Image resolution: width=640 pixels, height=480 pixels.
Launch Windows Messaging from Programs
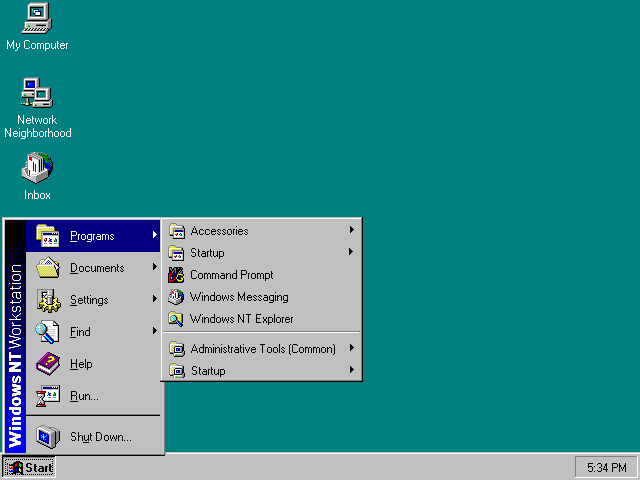[261, 297]
